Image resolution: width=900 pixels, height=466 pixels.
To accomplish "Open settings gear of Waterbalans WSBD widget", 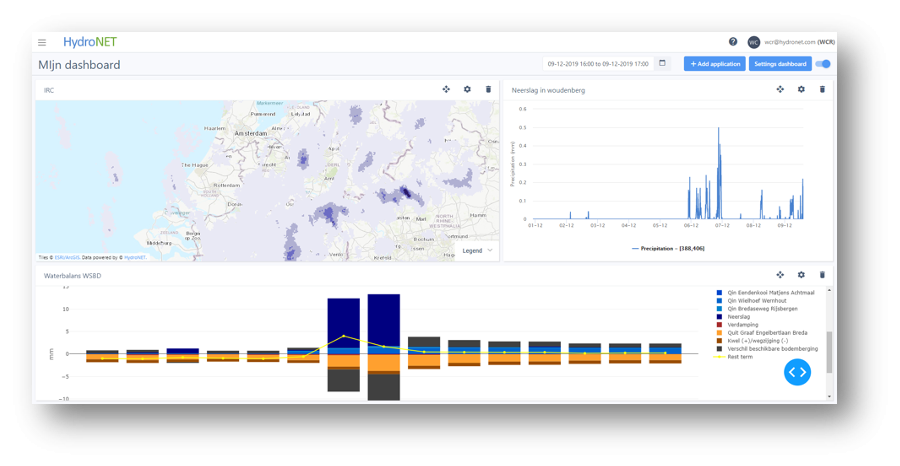I will (801, 275).
